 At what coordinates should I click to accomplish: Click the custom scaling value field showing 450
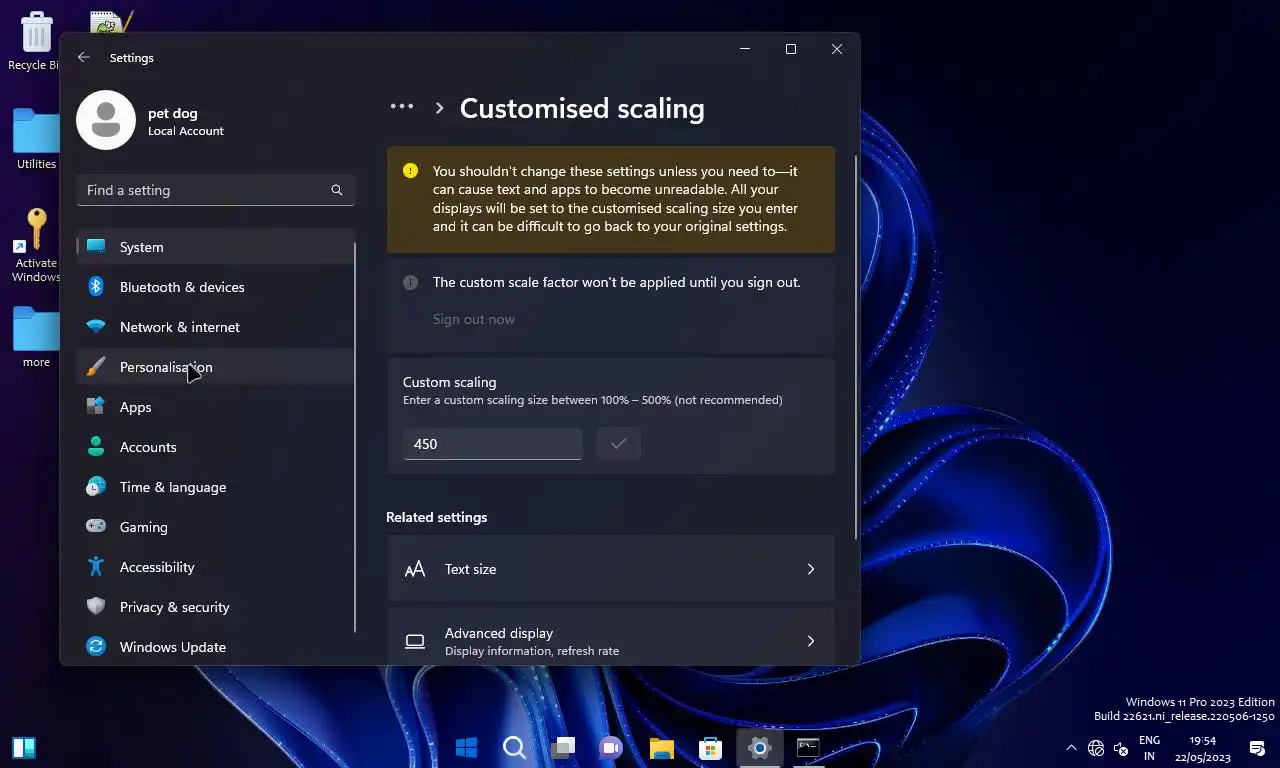[x=492, y=444]
